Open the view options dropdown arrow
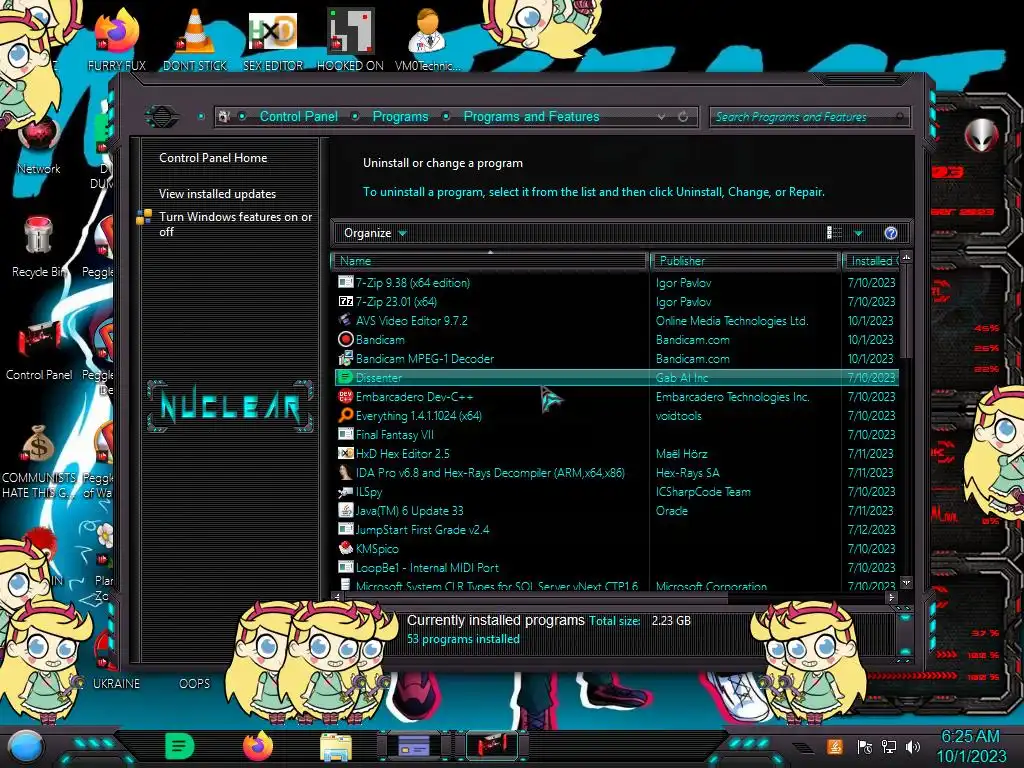 tap(858, 233)
